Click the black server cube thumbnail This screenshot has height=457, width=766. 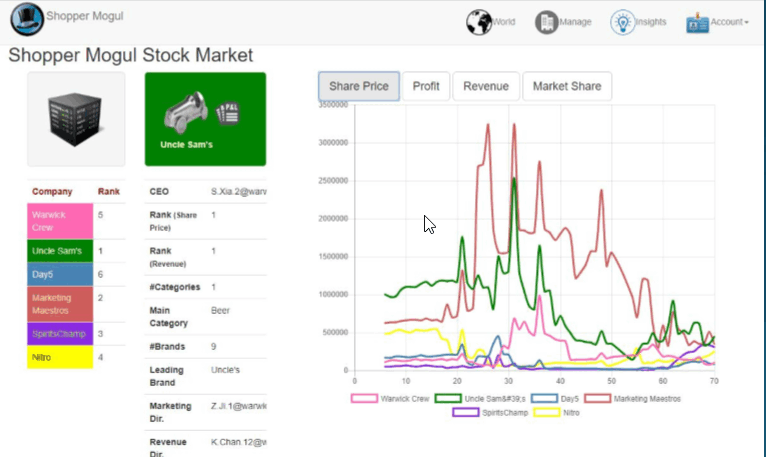[76, 119]
